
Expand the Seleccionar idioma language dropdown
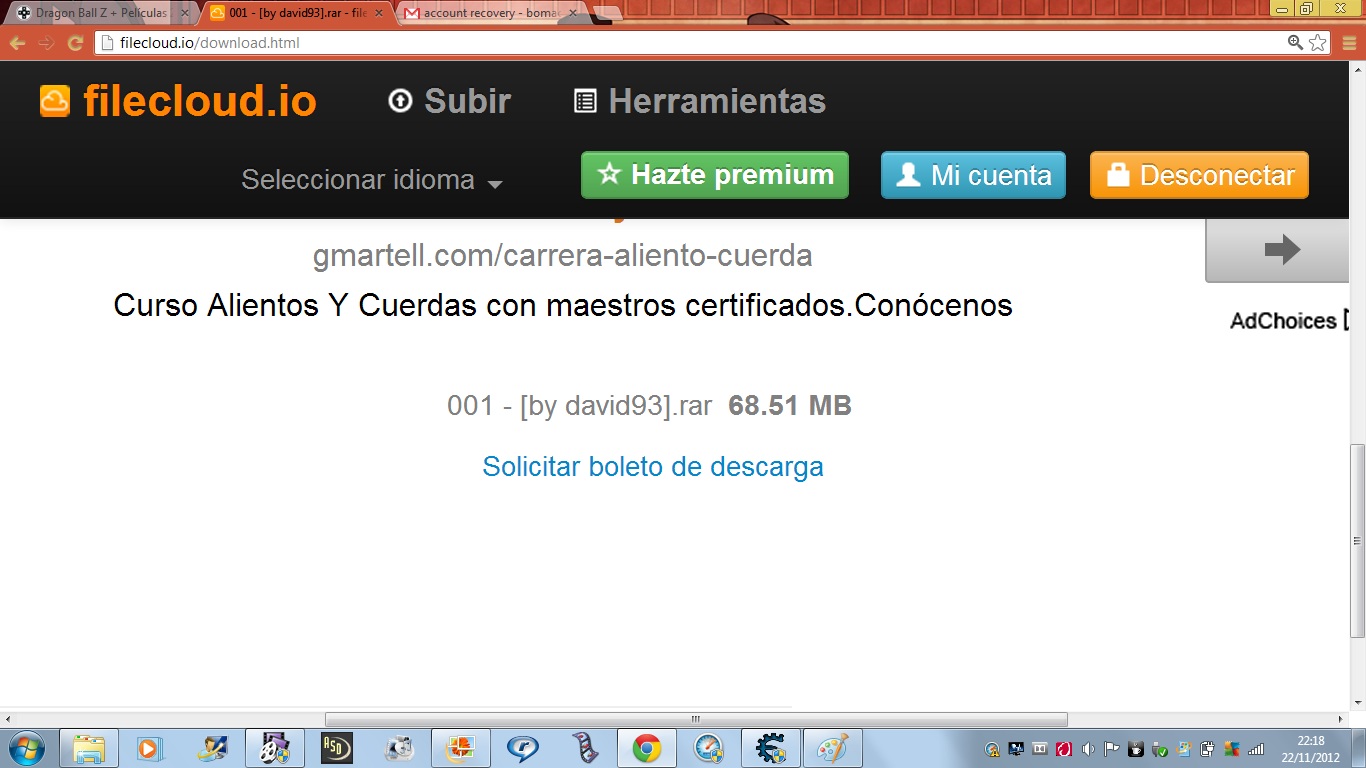pyautogui.click(x=372, y=180)
